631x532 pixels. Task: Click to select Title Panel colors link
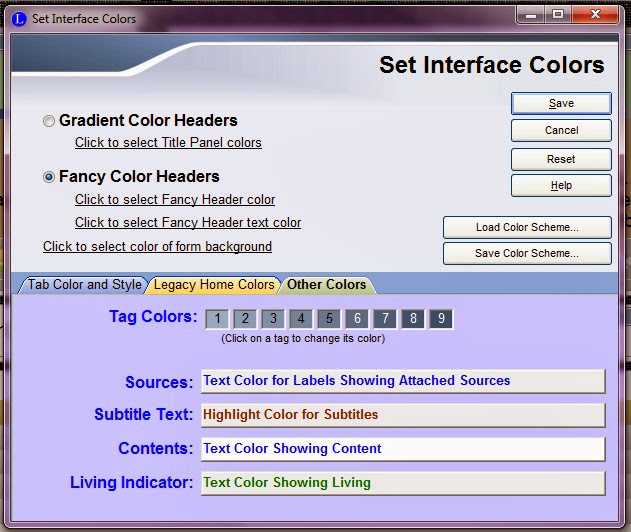coord(168,142)
